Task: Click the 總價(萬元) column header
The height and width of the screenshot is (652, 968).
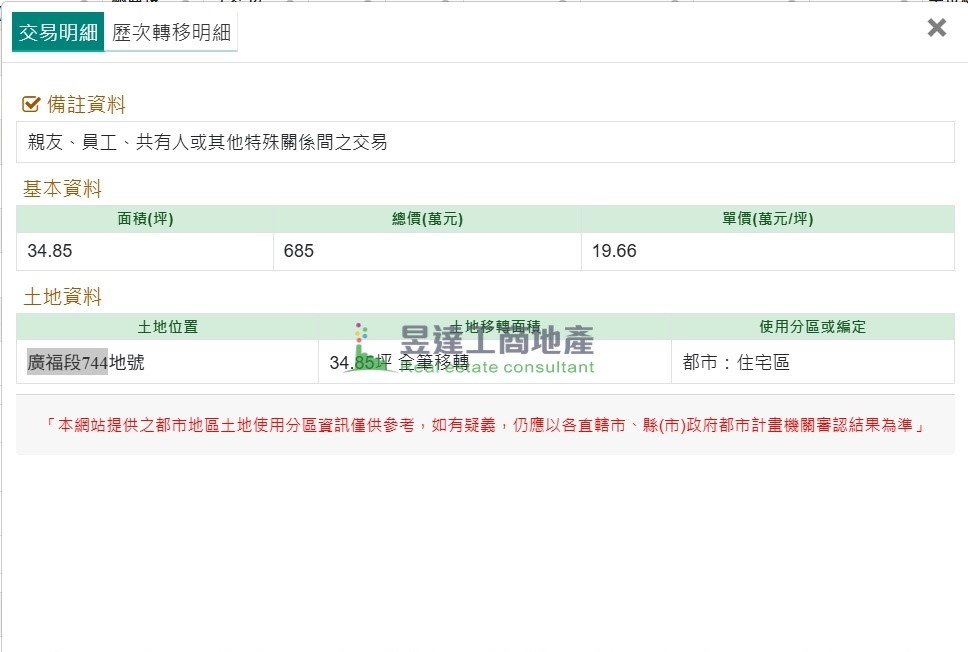Action: [x=427, y=219]
